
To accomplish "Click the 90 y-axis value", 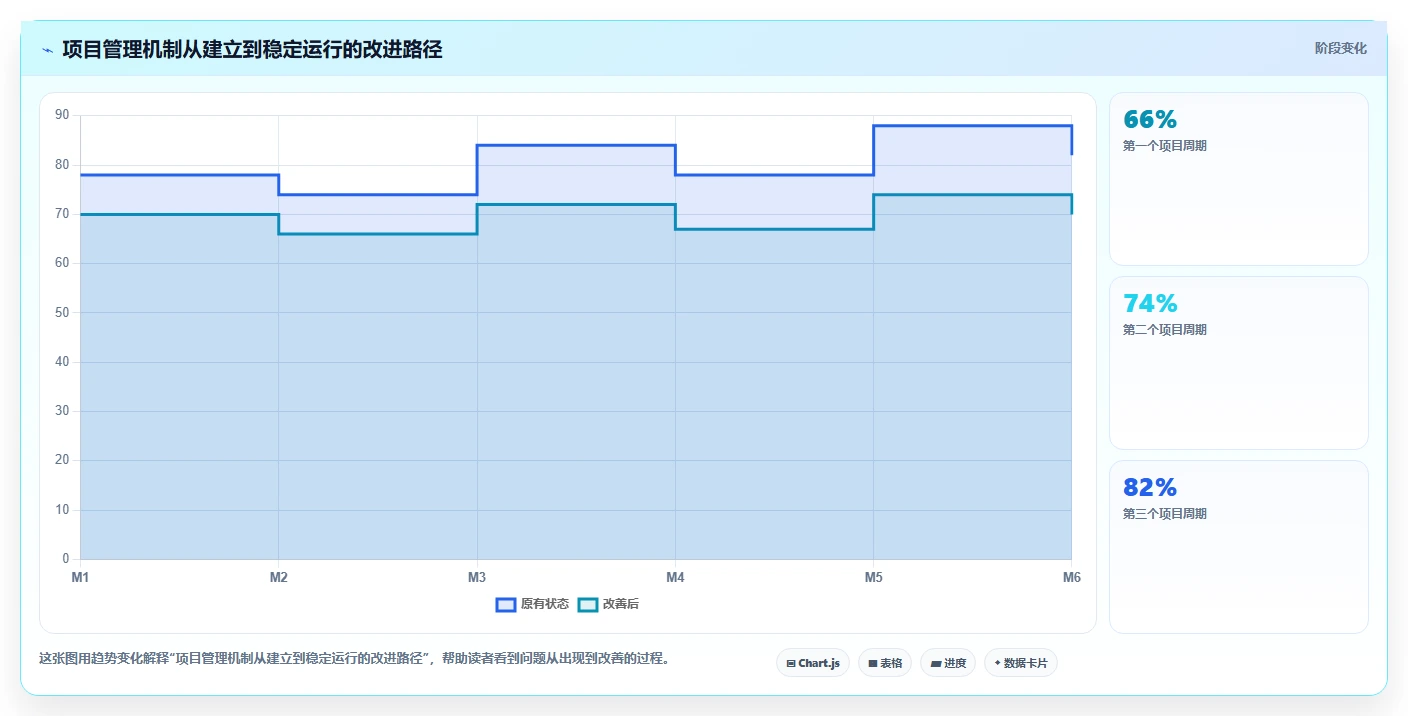I will (62, 115).
